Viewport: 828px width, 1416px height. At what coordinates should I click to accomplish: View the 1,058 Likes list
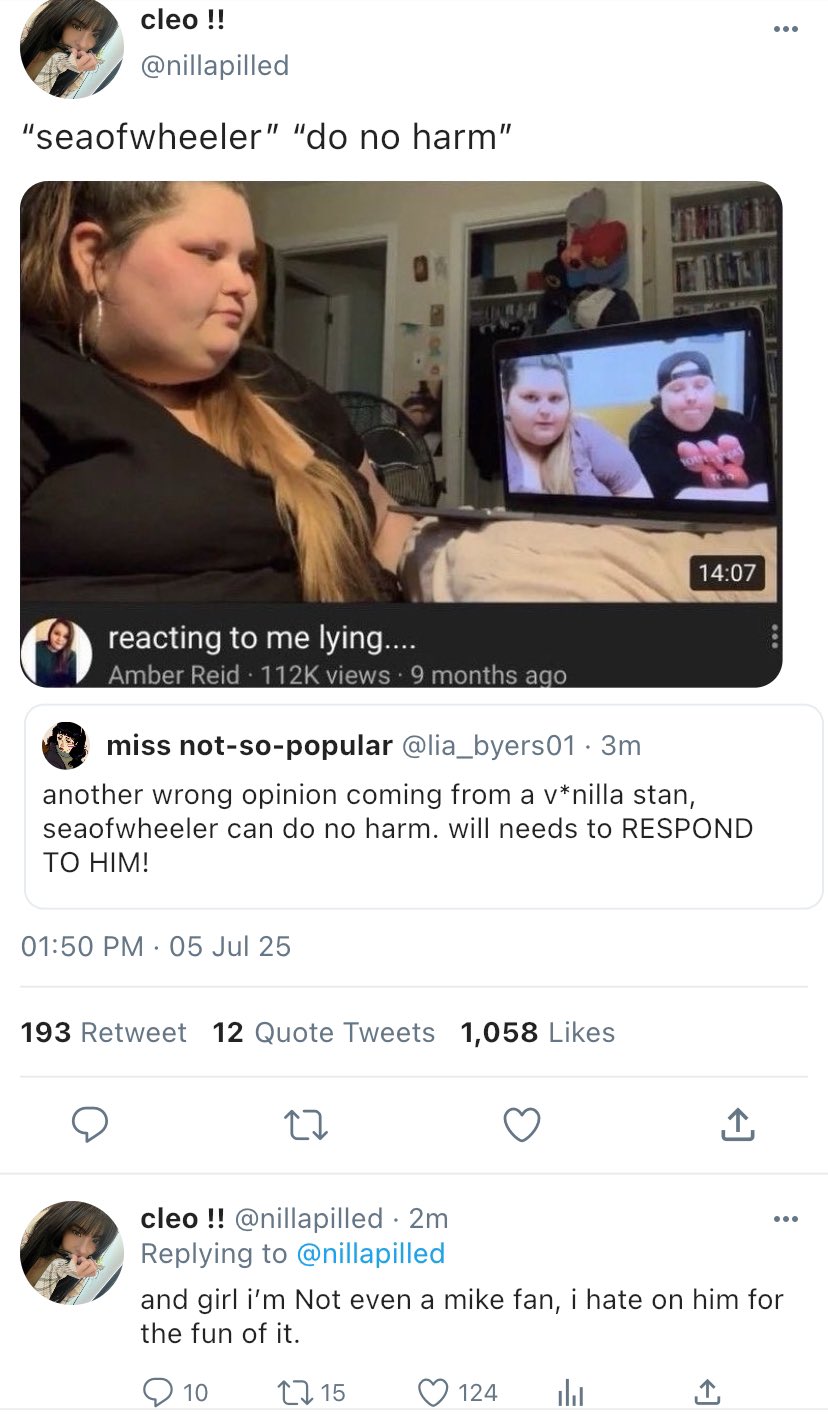pyautogui.click(x=537, y=1032)
